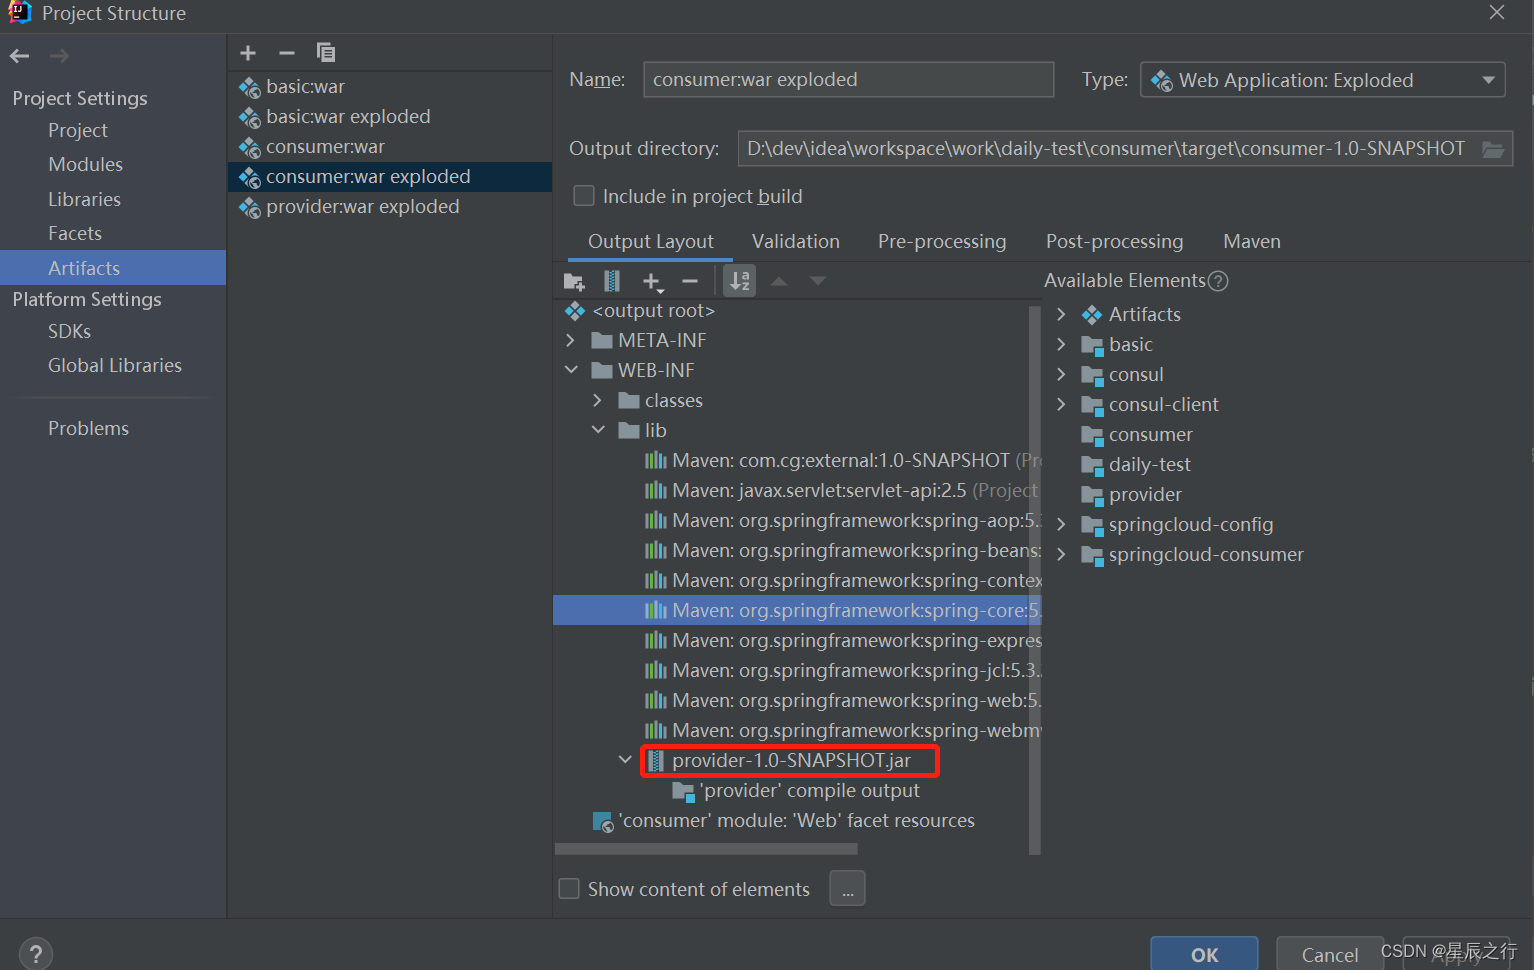Click the OK button
The image size is (1534, 970).
(x=1204, y=954)
